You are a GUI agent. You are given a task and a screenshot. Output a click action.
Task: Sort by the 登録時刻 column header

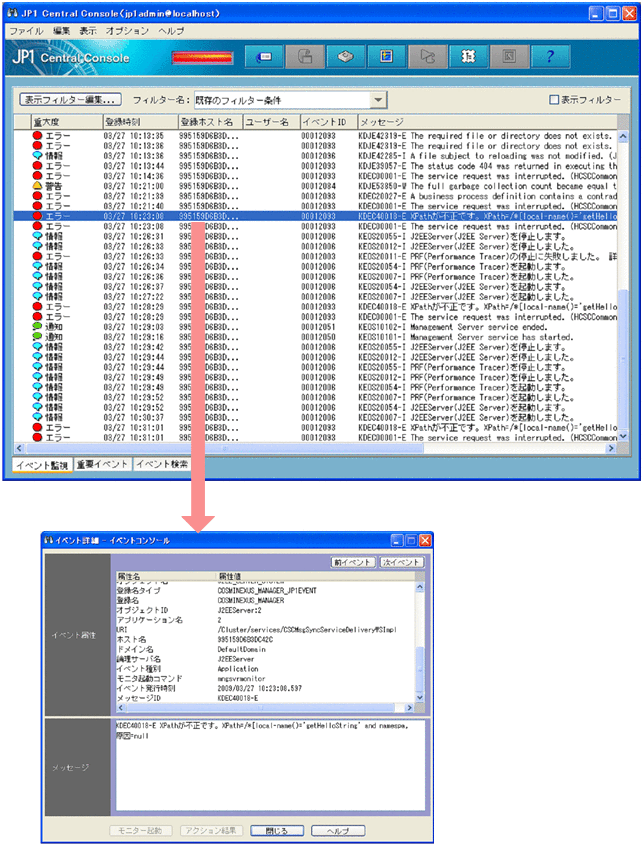(140, 122)
